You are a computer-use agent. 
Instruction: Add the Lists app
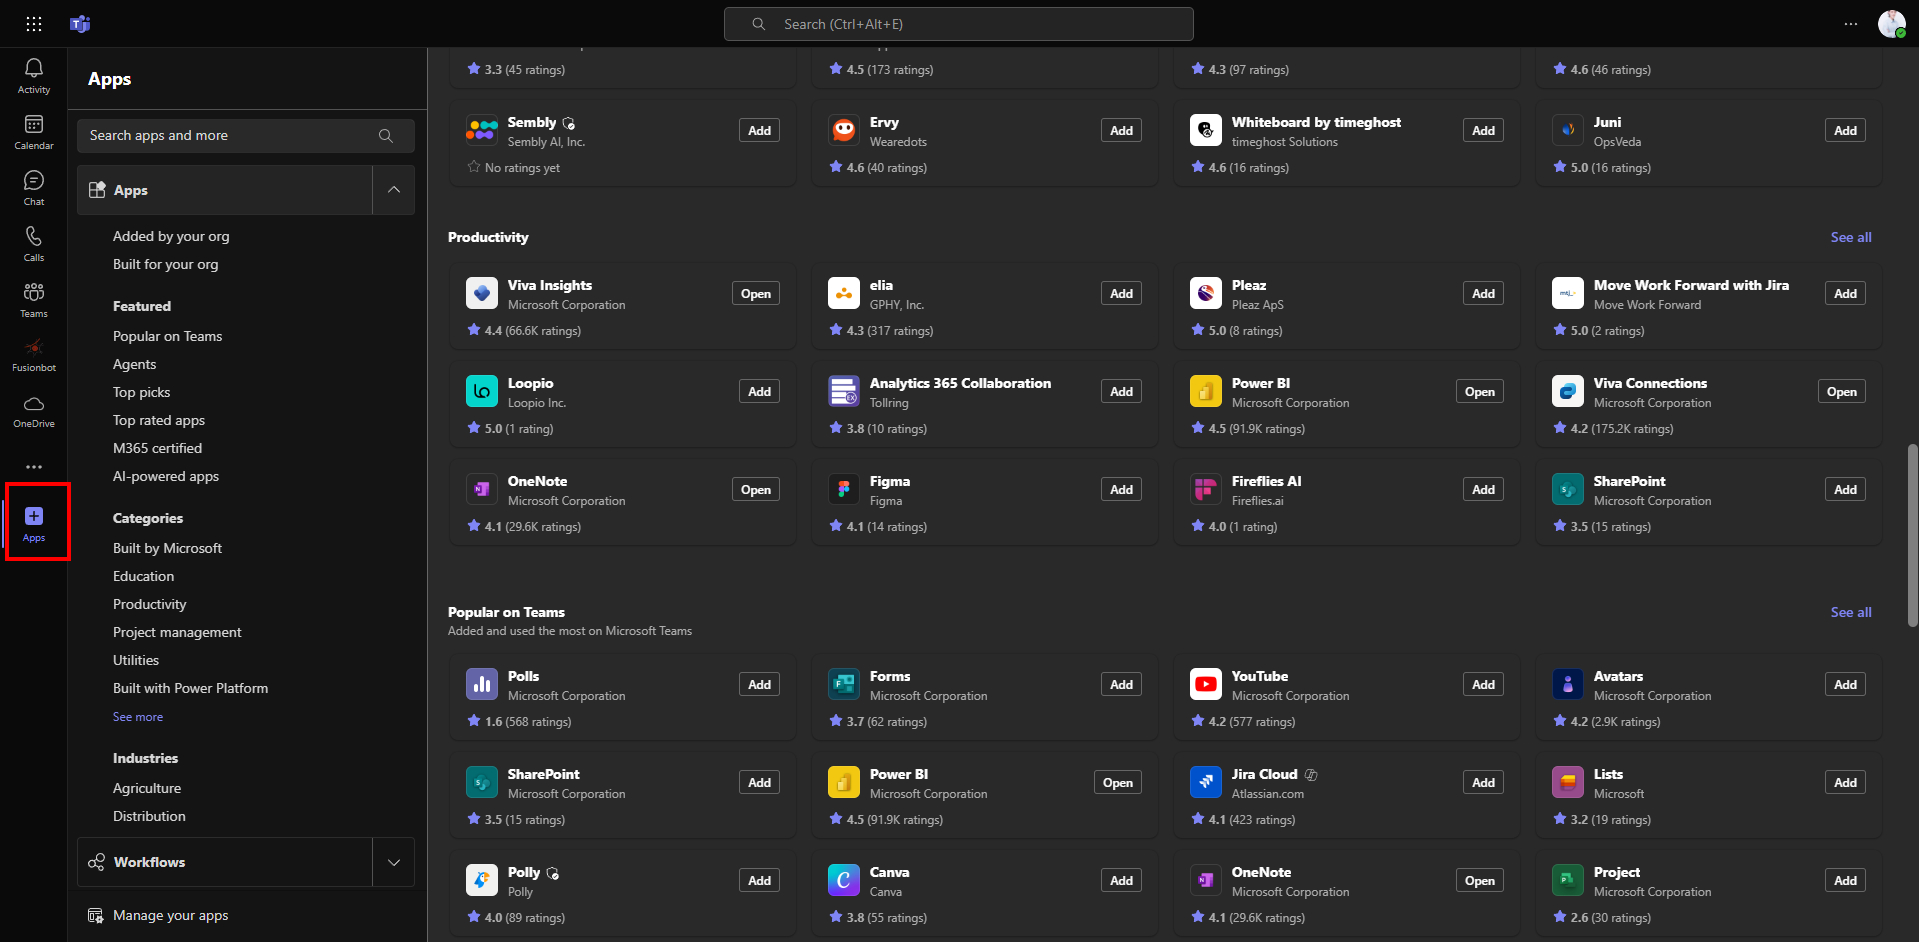[x=1846, y=782]
